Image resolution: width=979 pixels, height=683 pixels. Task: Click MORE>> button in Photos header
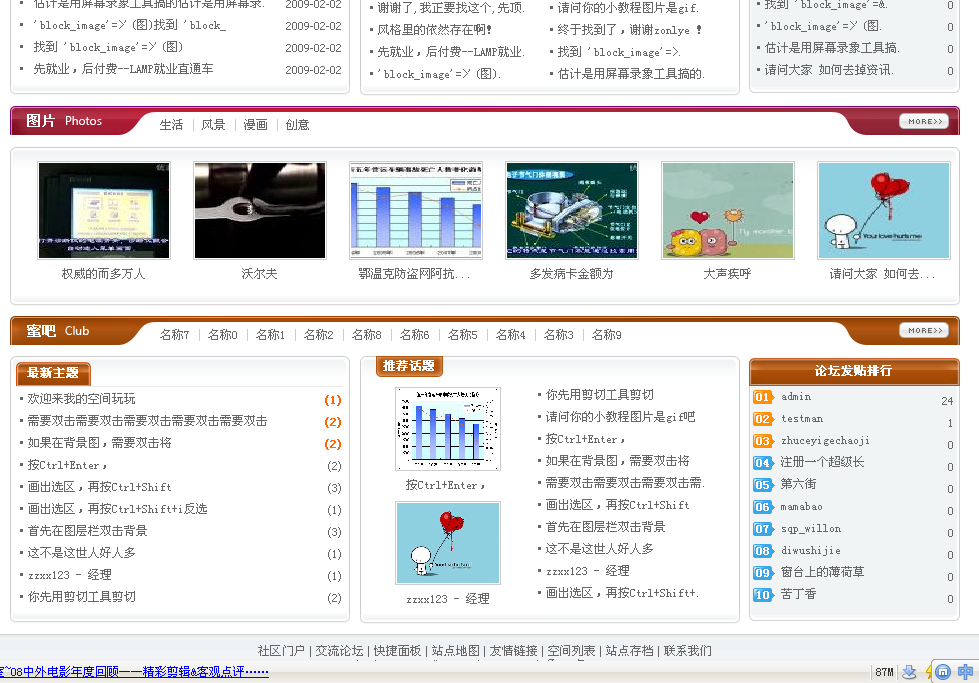[924, 121]
